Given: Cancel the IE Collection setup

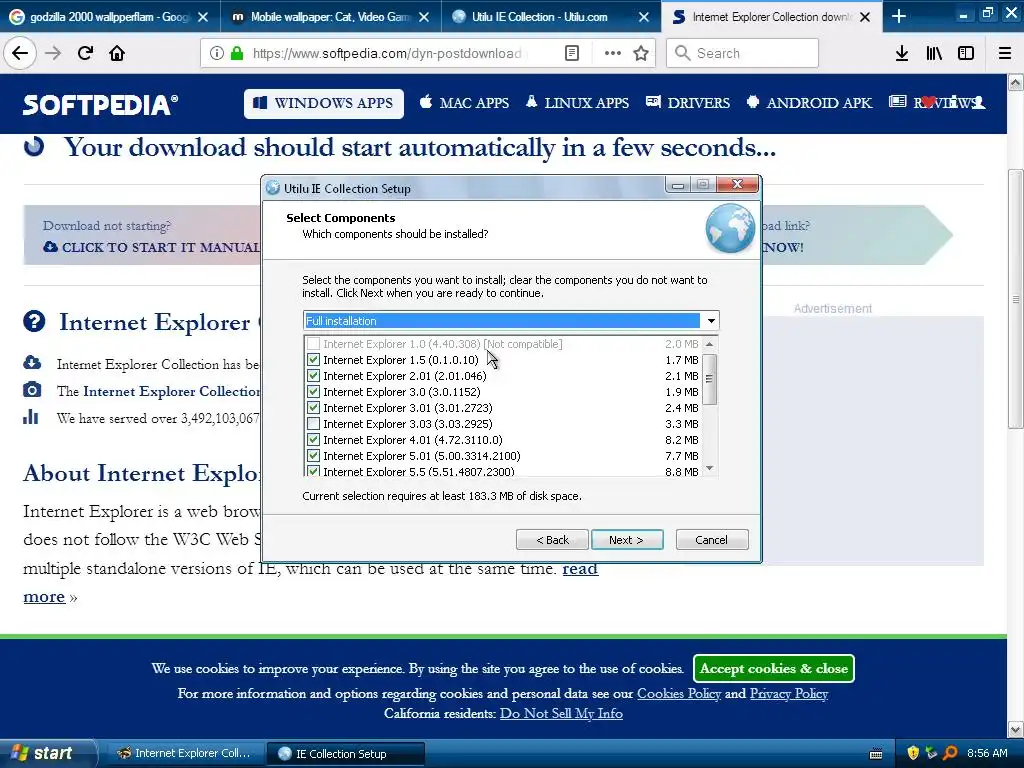Looking at the screenshot, I should point(712,540).
